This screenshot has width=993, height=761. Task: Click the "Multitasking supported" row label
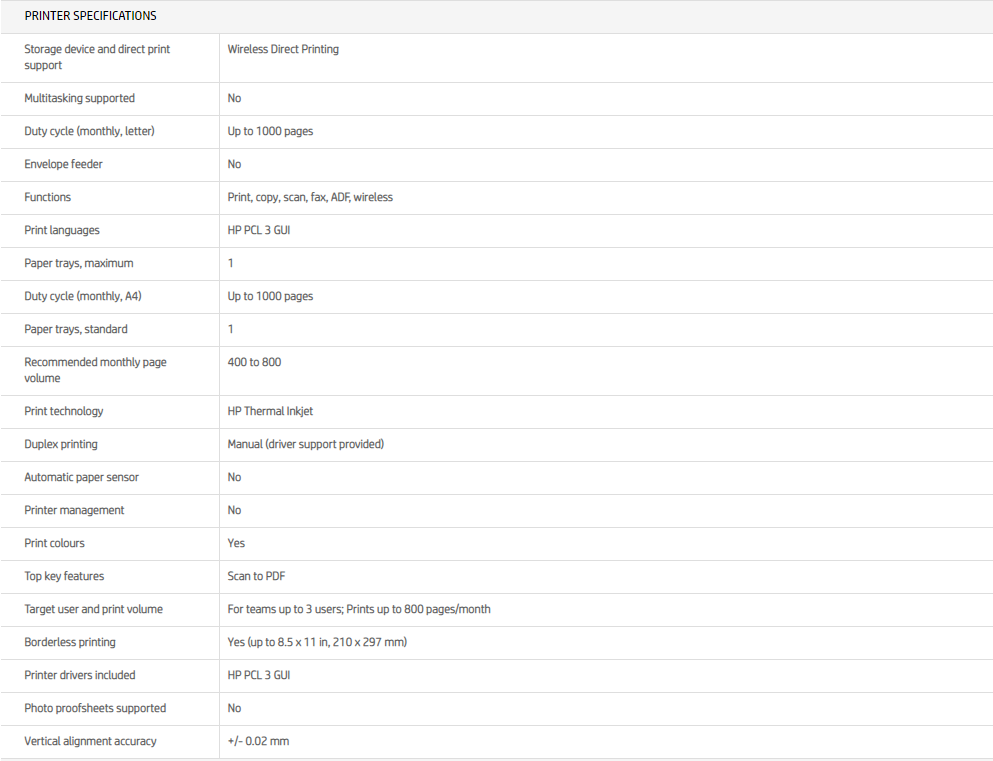(x=79, y=98)
